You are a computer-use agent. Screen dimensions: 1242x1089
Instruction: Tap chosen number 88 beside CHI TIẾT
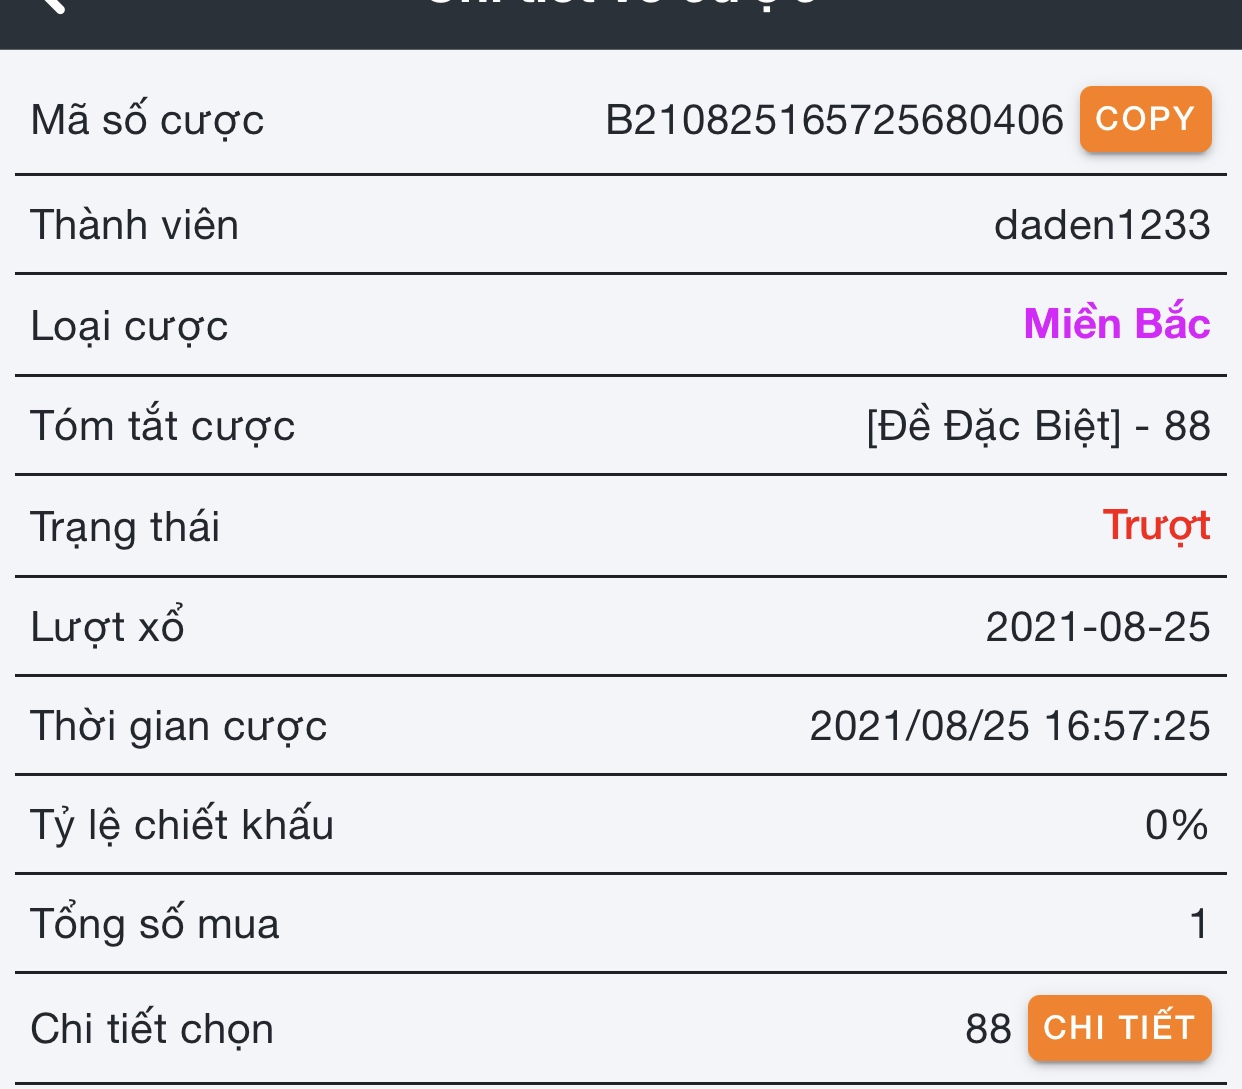tap(988, 1029)
